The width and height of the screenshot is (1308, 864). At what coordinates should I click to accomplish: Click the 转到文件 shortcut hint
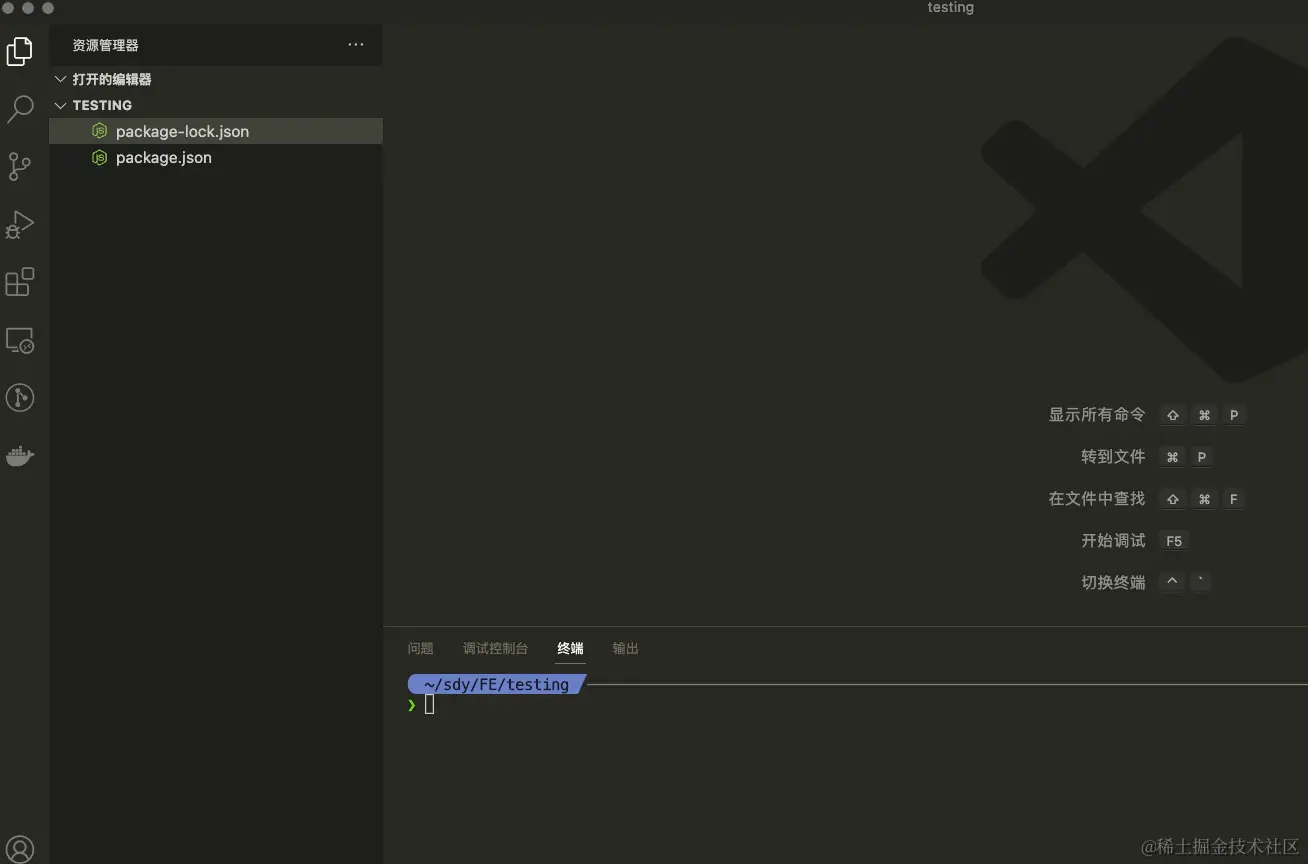1113,456
